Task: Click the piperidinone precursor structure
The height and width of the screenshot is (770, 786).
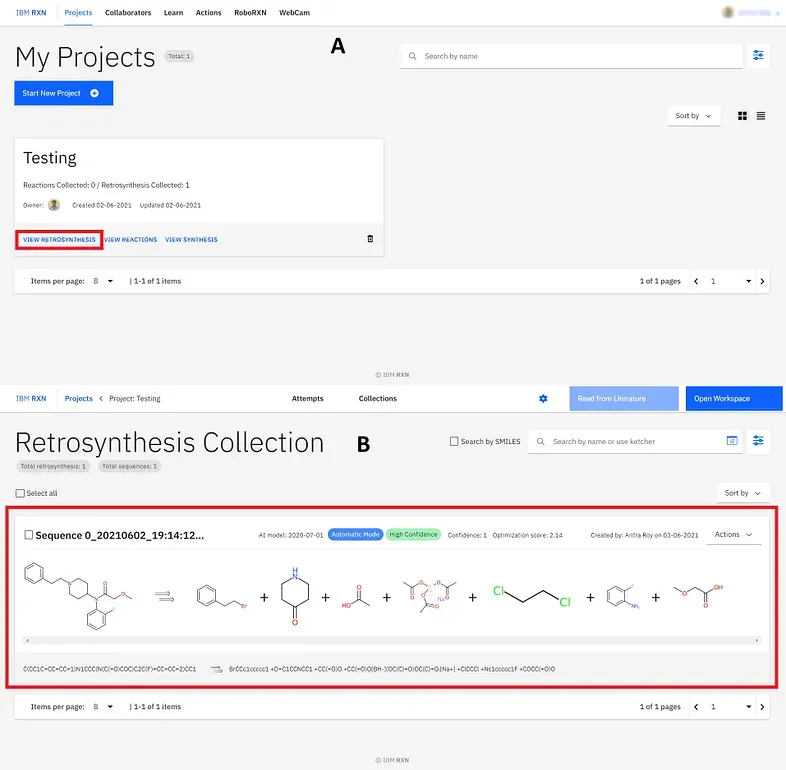Action: click(x=295, y=597)
